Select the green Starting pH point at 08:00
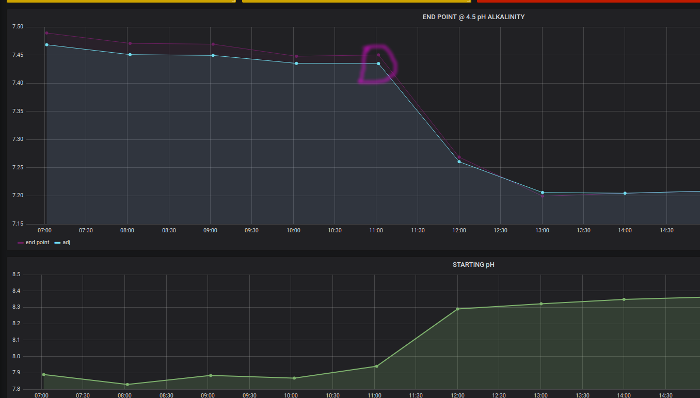700x398 pixels. click(x=127, y=384)
